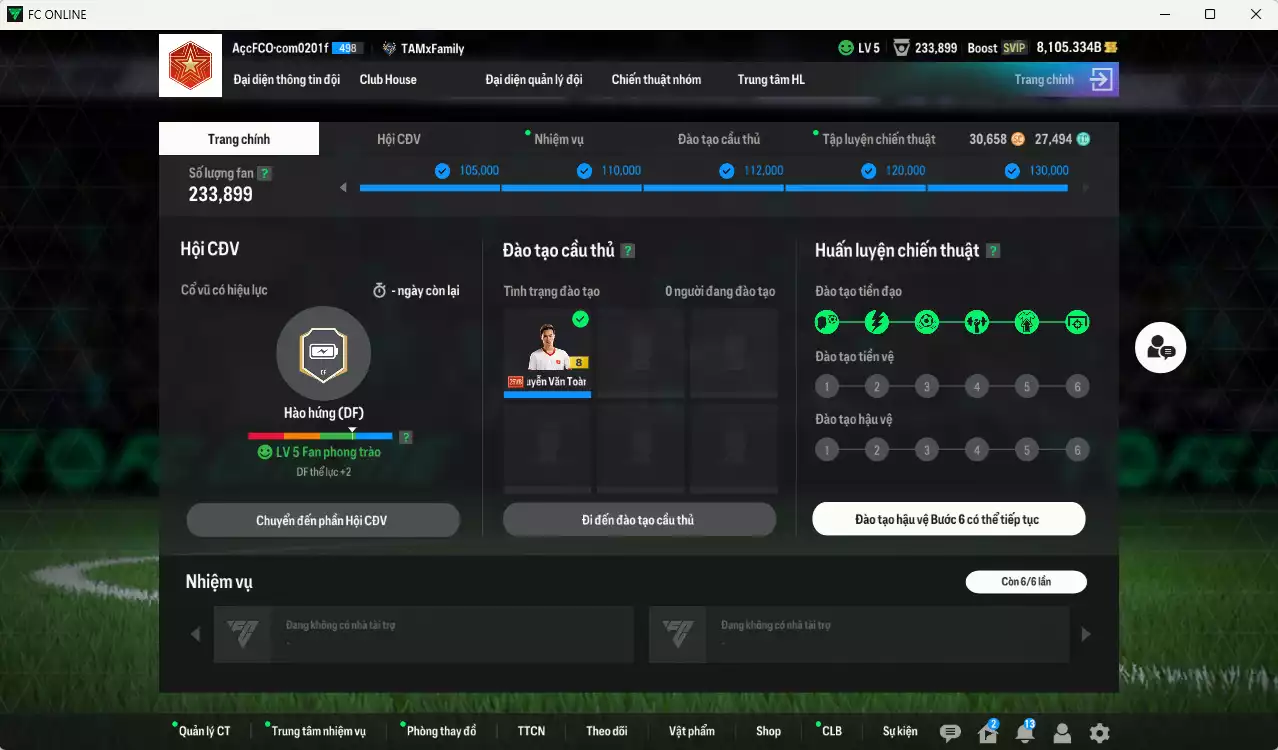Screen dimensions: 1278x750
Task: Click the Đi đến đào tạo cầu thủ button
Action: (x=639, y=520)
